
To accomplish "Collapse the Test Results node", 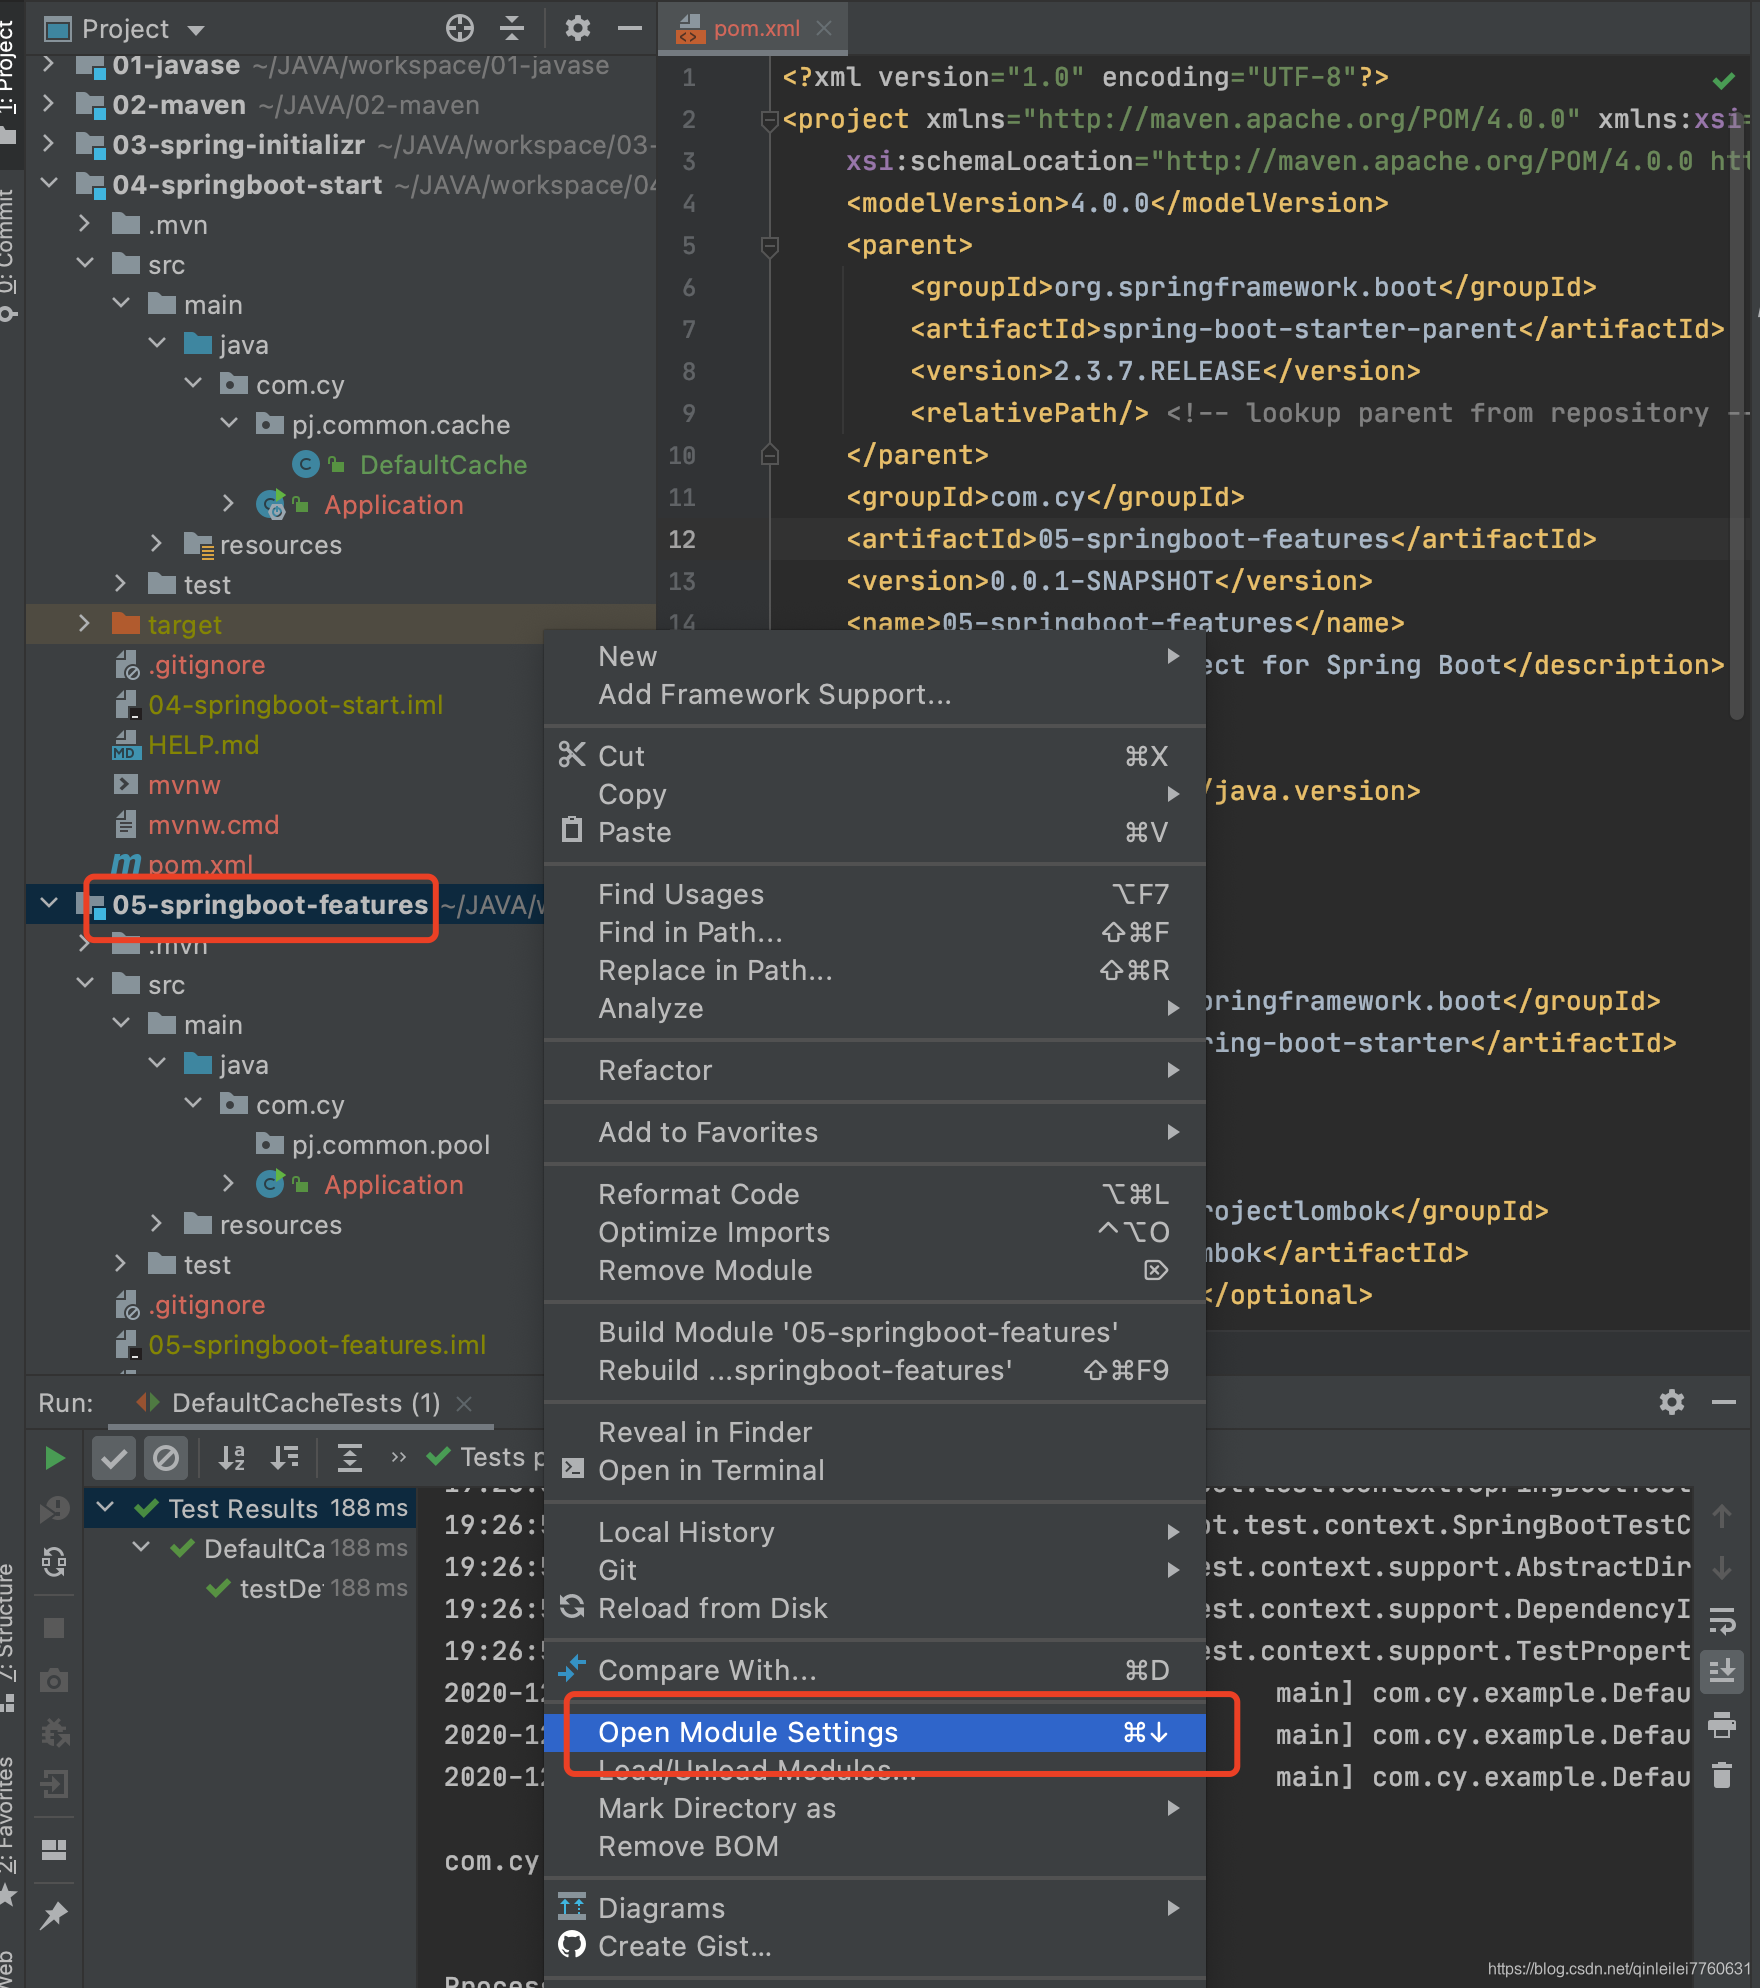I will point(106,1508).
